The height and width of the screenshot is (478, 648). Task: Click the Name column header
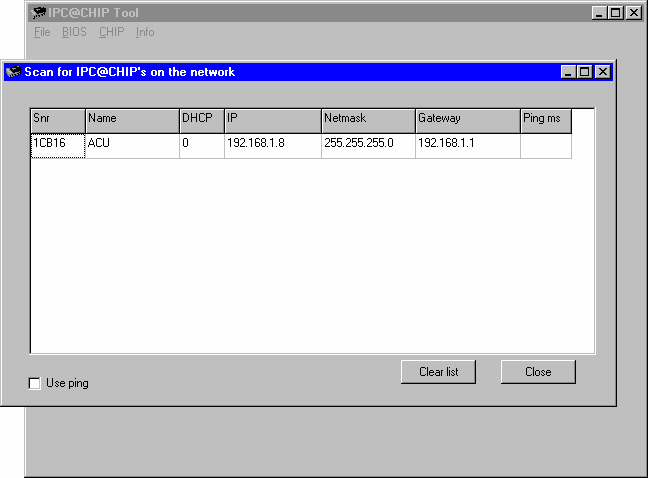coord(132,119)
